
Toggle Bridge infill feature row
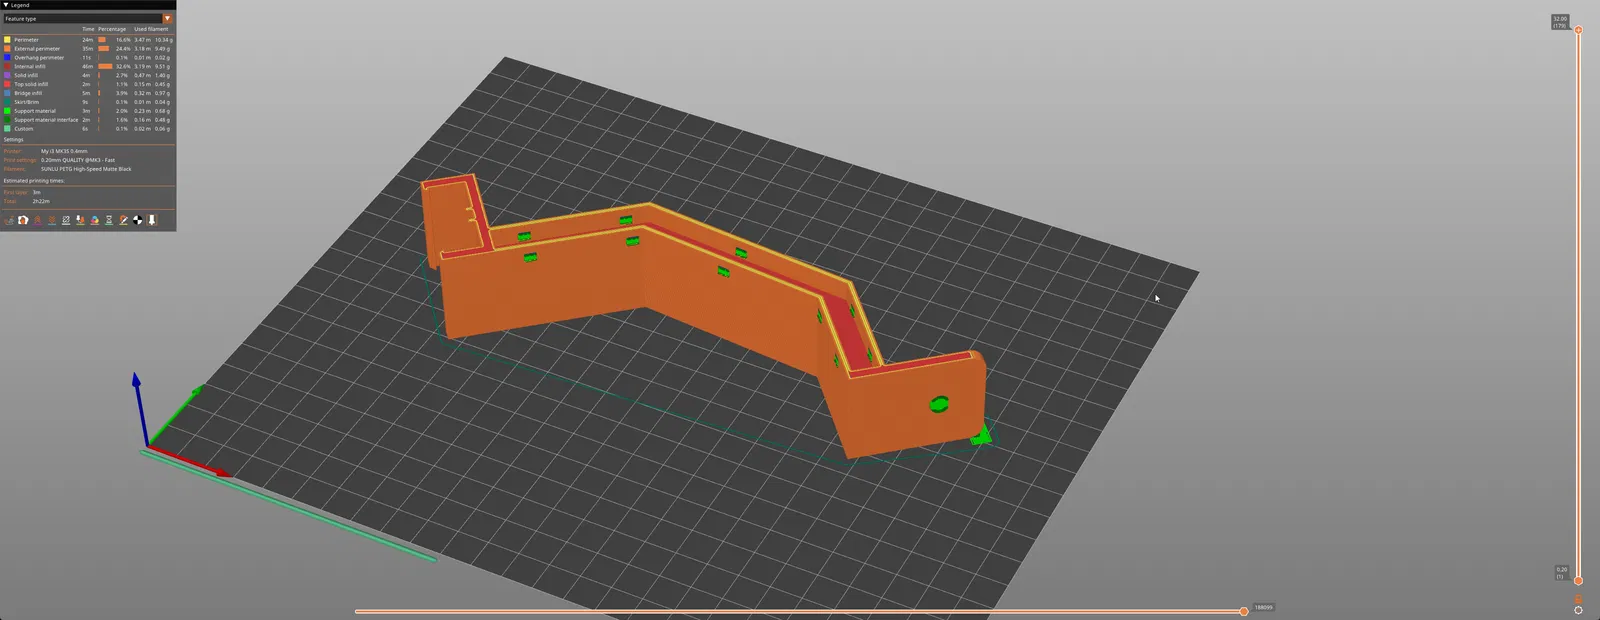coord(88,93)
